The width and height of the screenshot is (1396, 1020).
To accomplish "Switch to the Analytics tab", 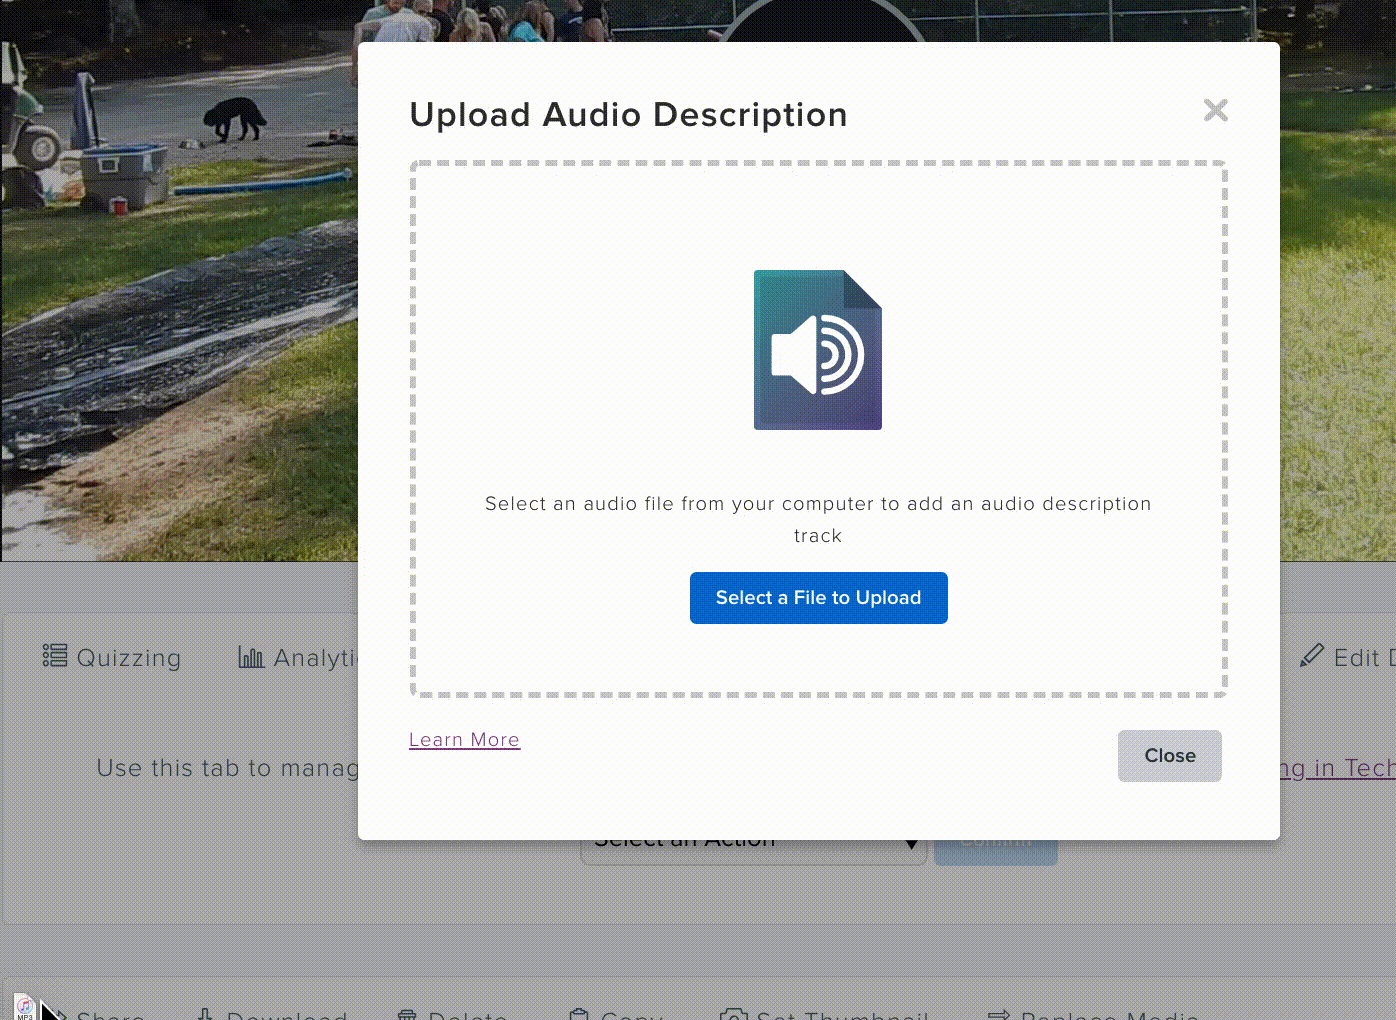I will (298, 657).
